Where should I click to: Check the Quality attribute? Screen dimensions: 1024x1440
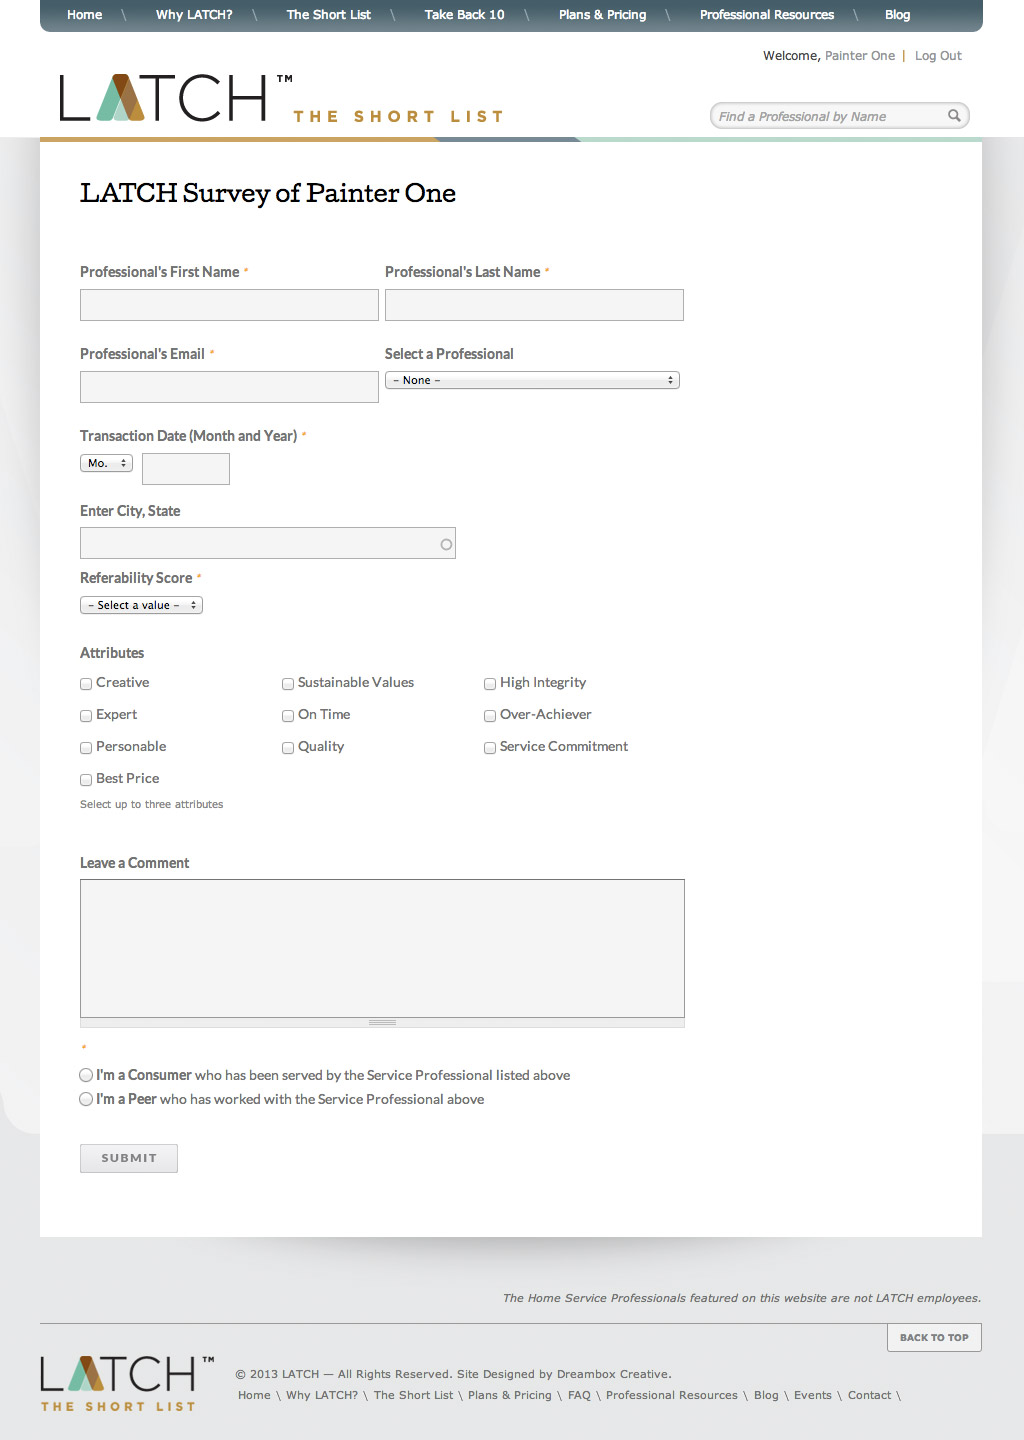pyautogui.click(x=288, y=748)
